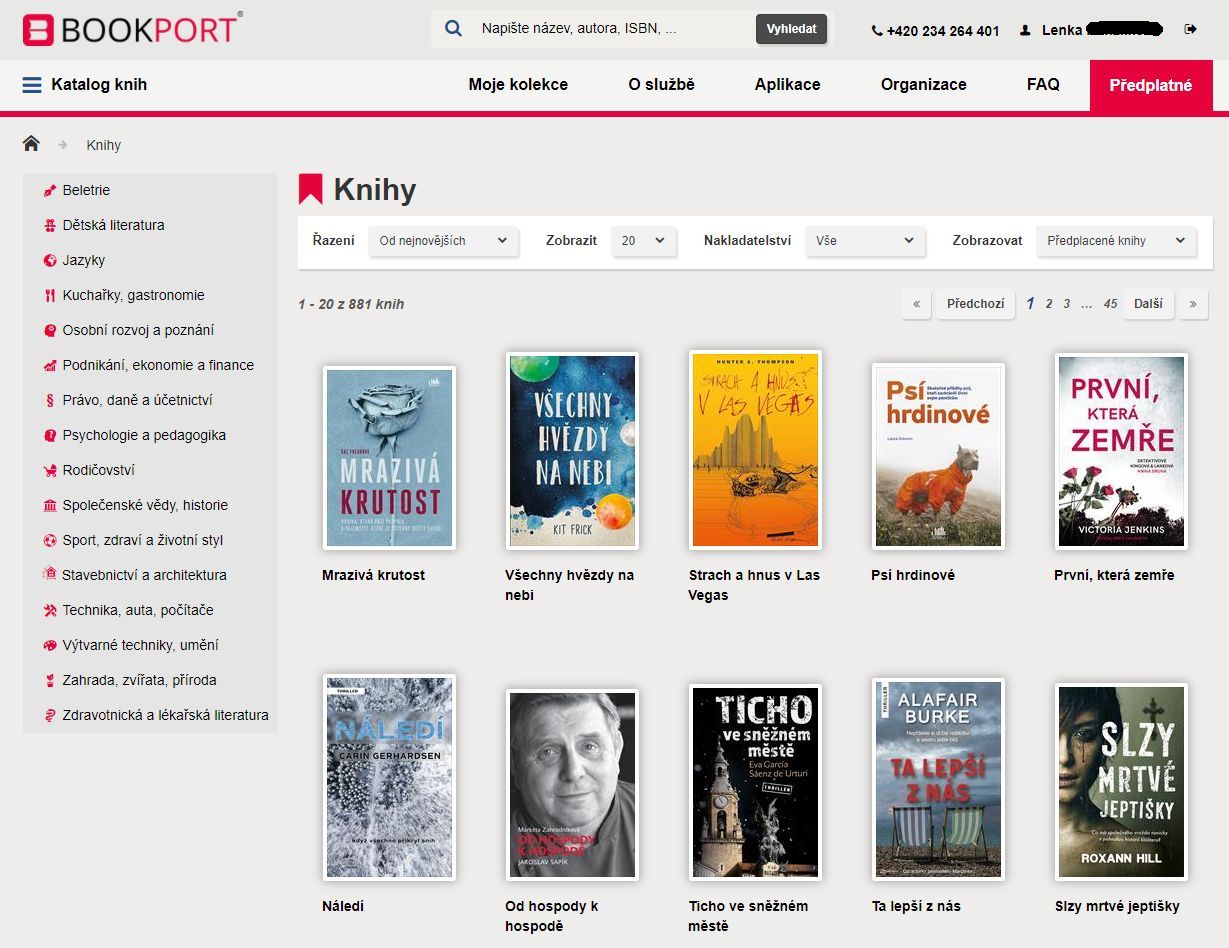Open the Zobrazit count dropdown
This screenshot has width=1229, height=948.
644,241
